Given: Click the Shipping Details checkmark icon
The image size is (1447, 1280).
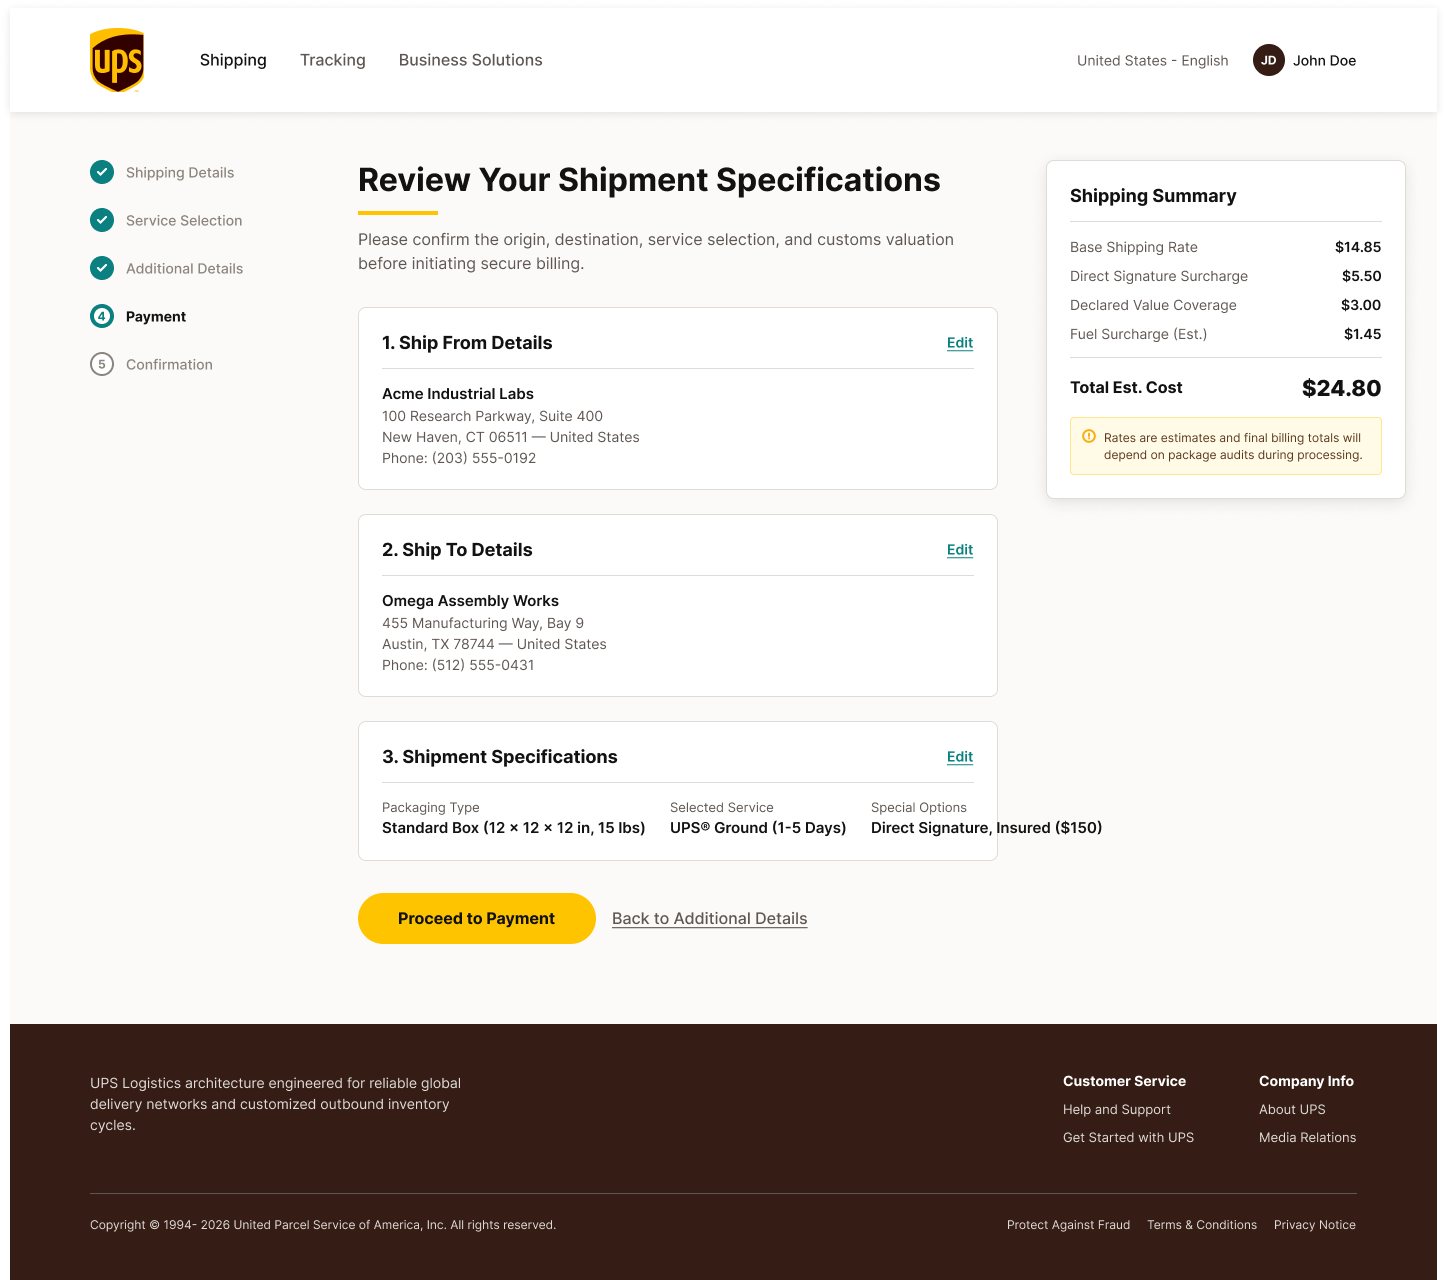Looking at the screenshot, I should coord(102,172).
